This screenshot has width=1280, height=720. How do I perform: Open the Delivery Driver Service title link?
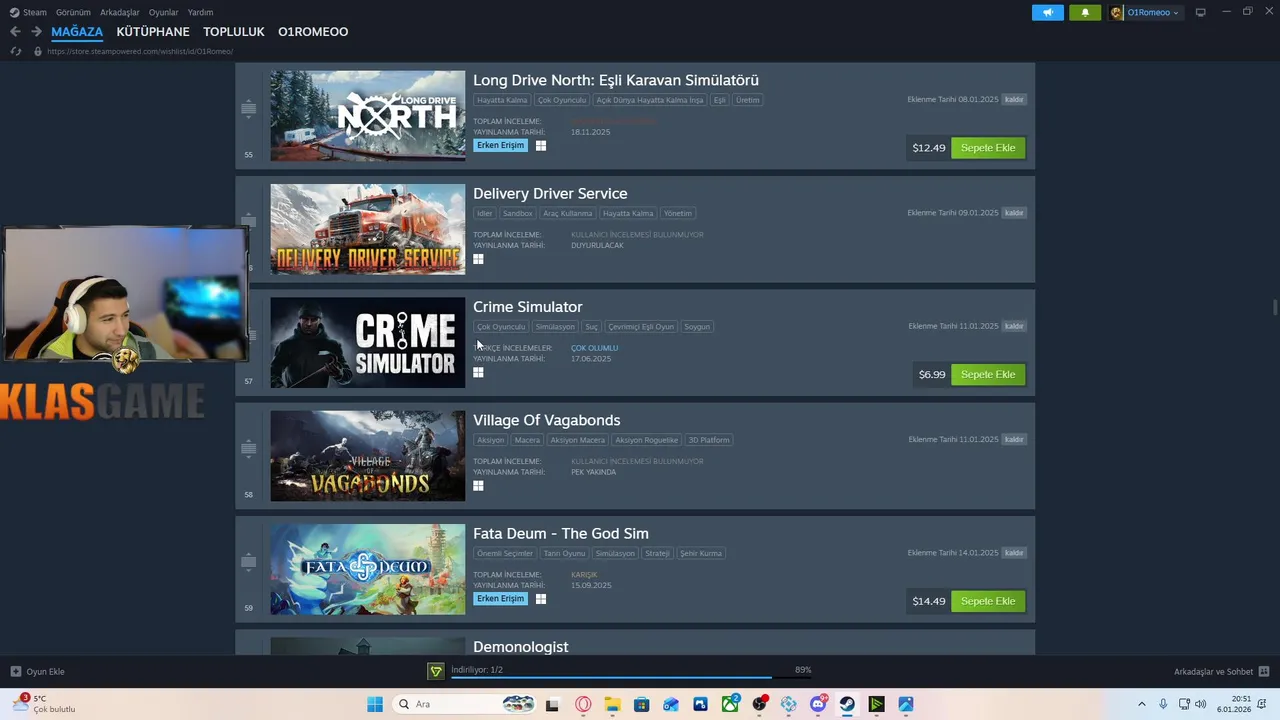tap(550, 193)
